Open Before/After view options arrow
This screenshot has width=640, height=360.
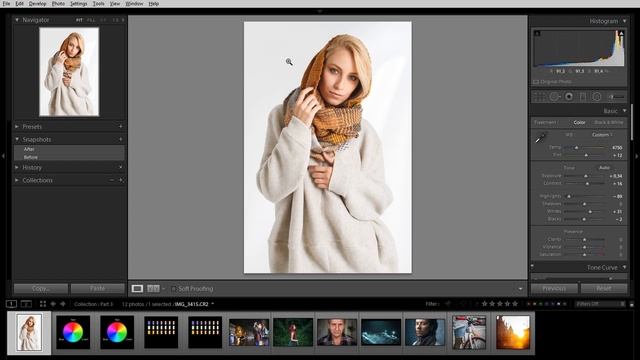click(x=164, y=289)
